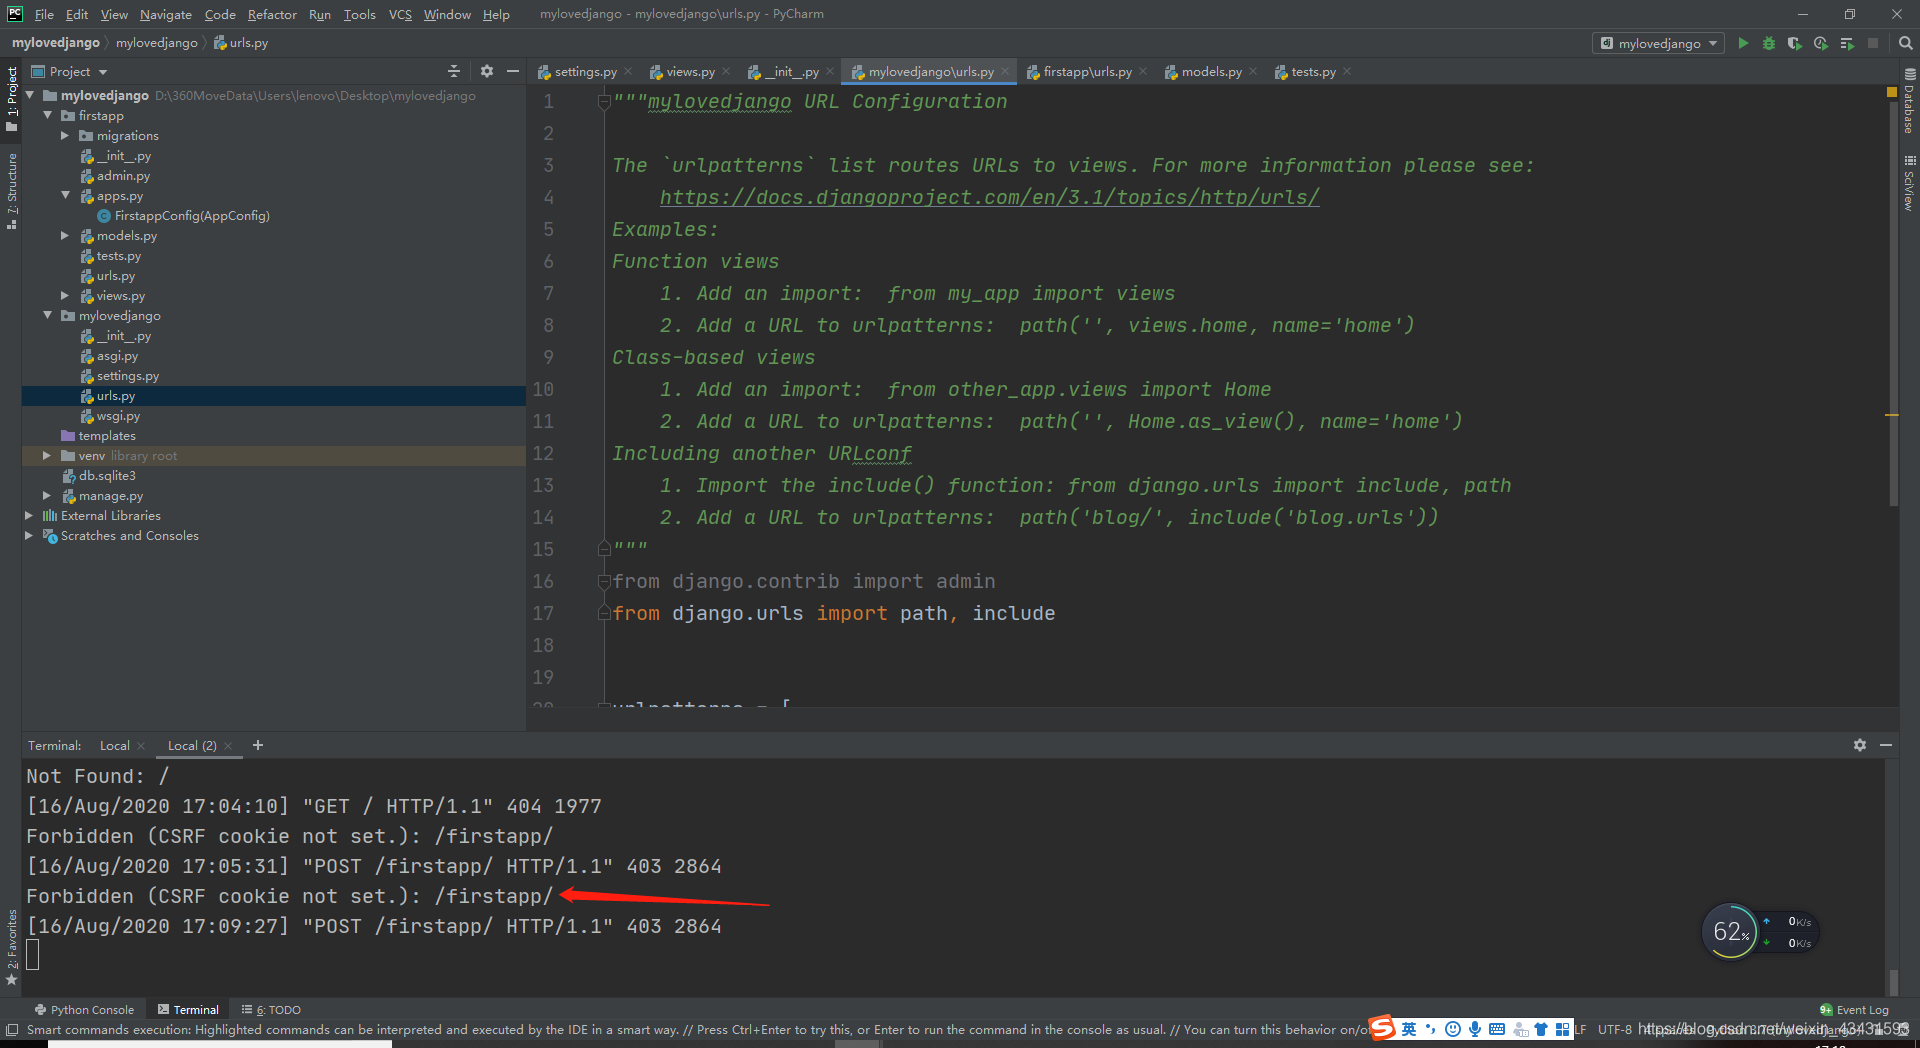Switch to firstapp\urls.py tab
1920x1048 pixels.
click(x=1087, y=71)
